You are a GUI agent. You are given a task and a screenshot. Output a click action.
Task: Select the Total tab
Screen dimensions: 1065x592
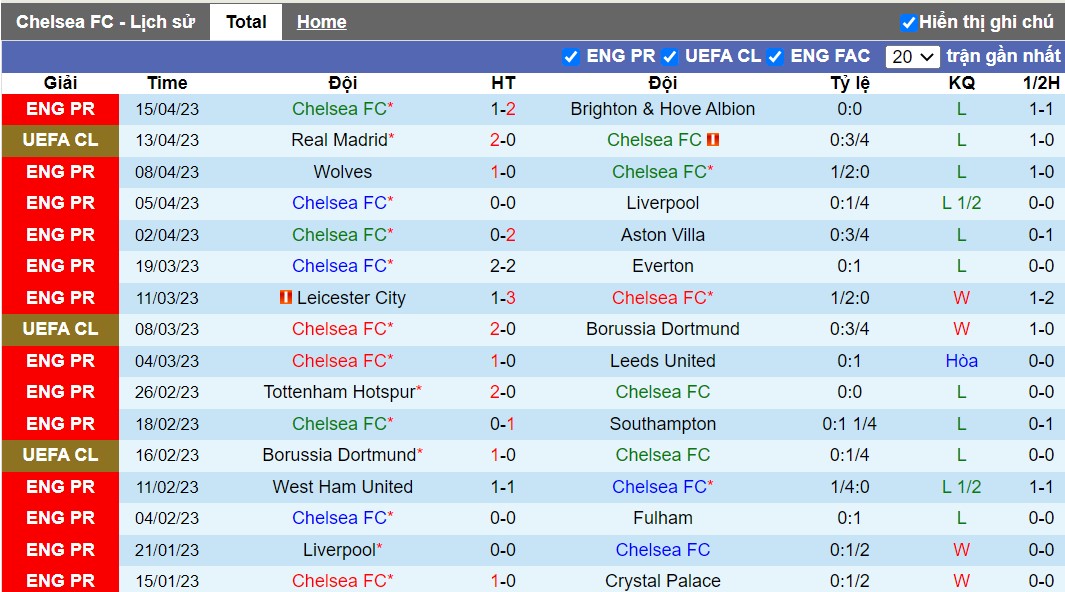(x=246, y=22)
